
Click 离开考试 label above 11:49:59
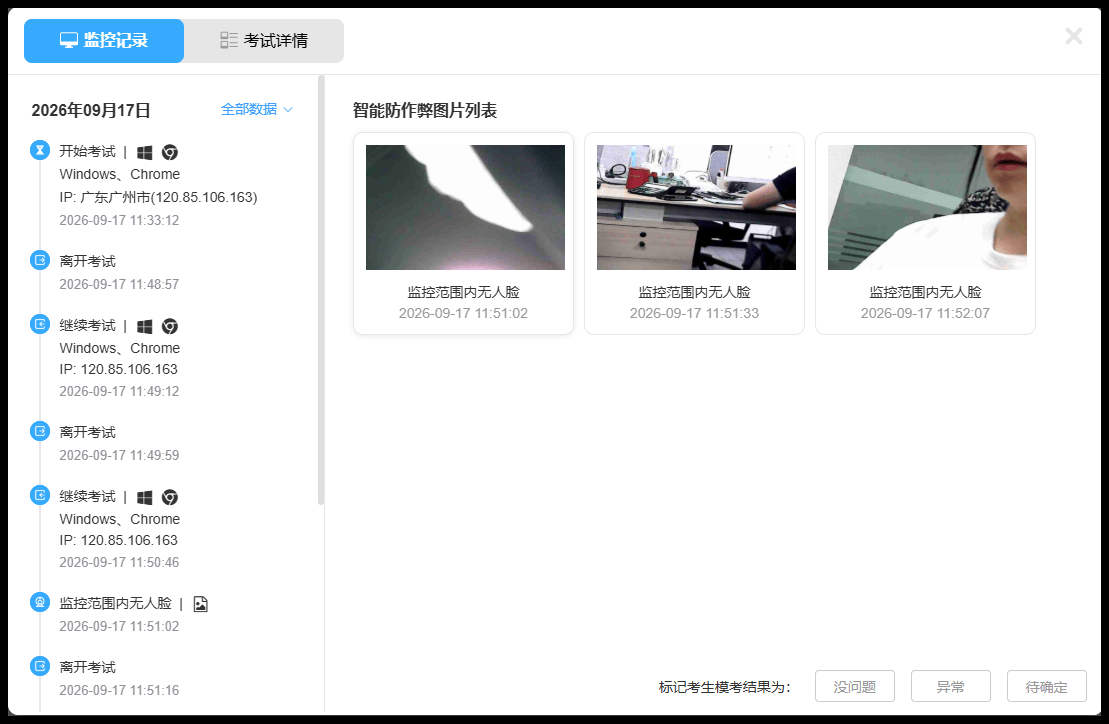pyautogui.click(x=87, y=432)
